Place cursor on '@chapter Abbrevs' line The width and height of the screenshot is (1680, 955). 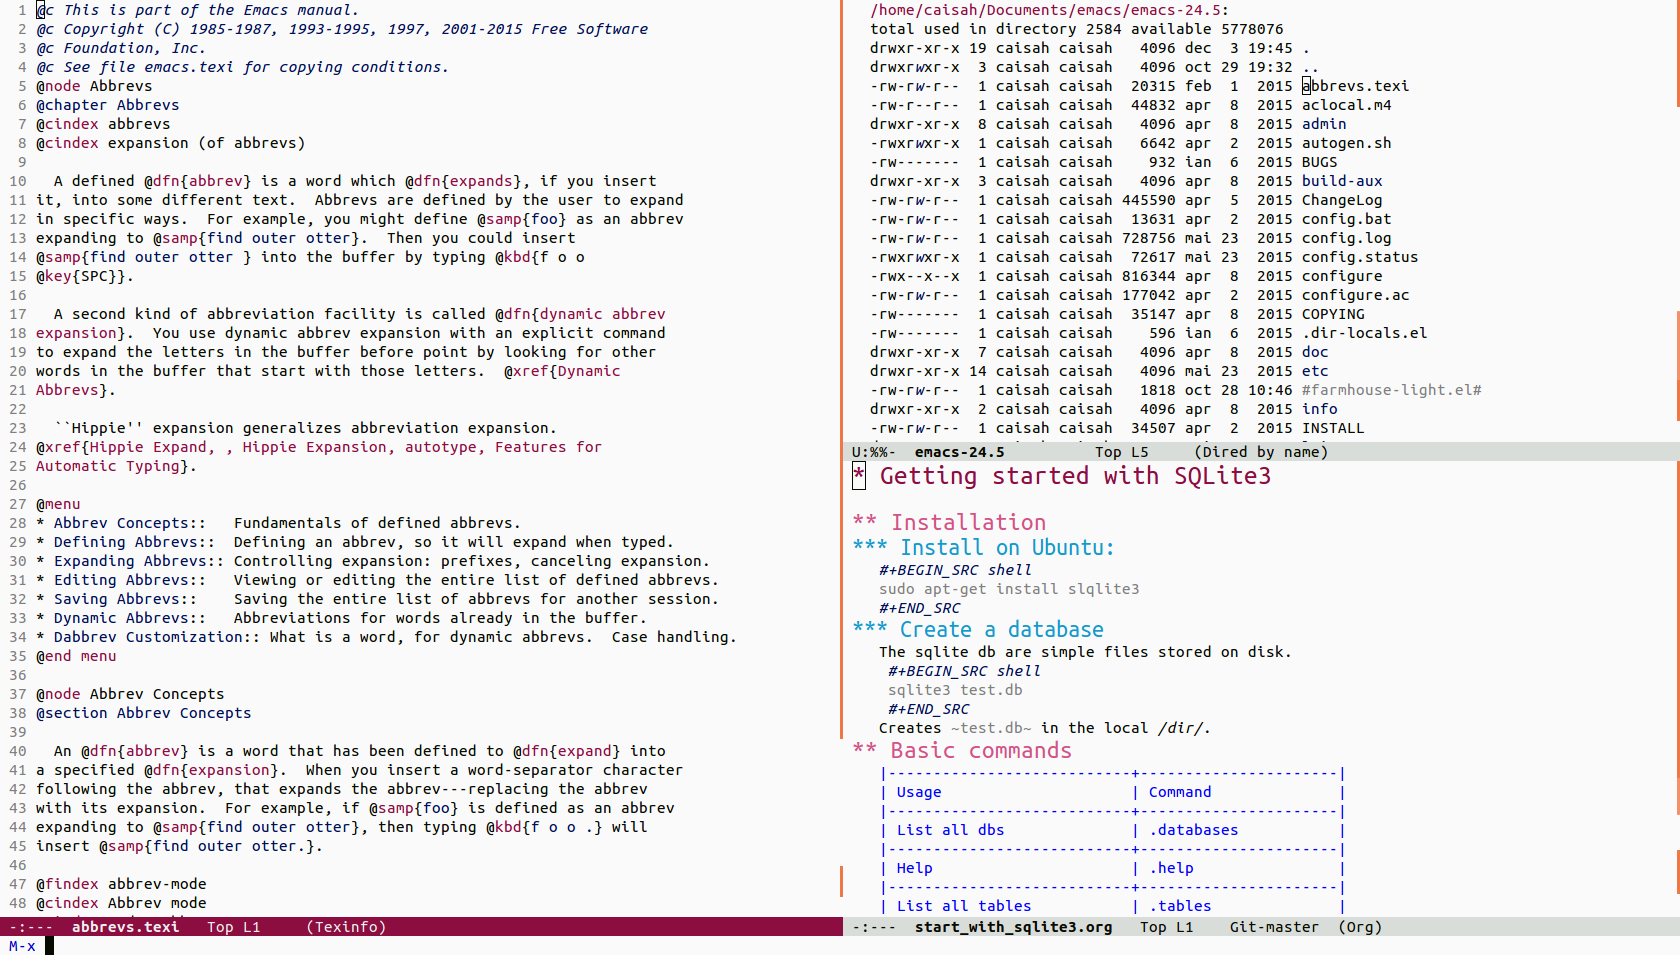pos(108,105)
